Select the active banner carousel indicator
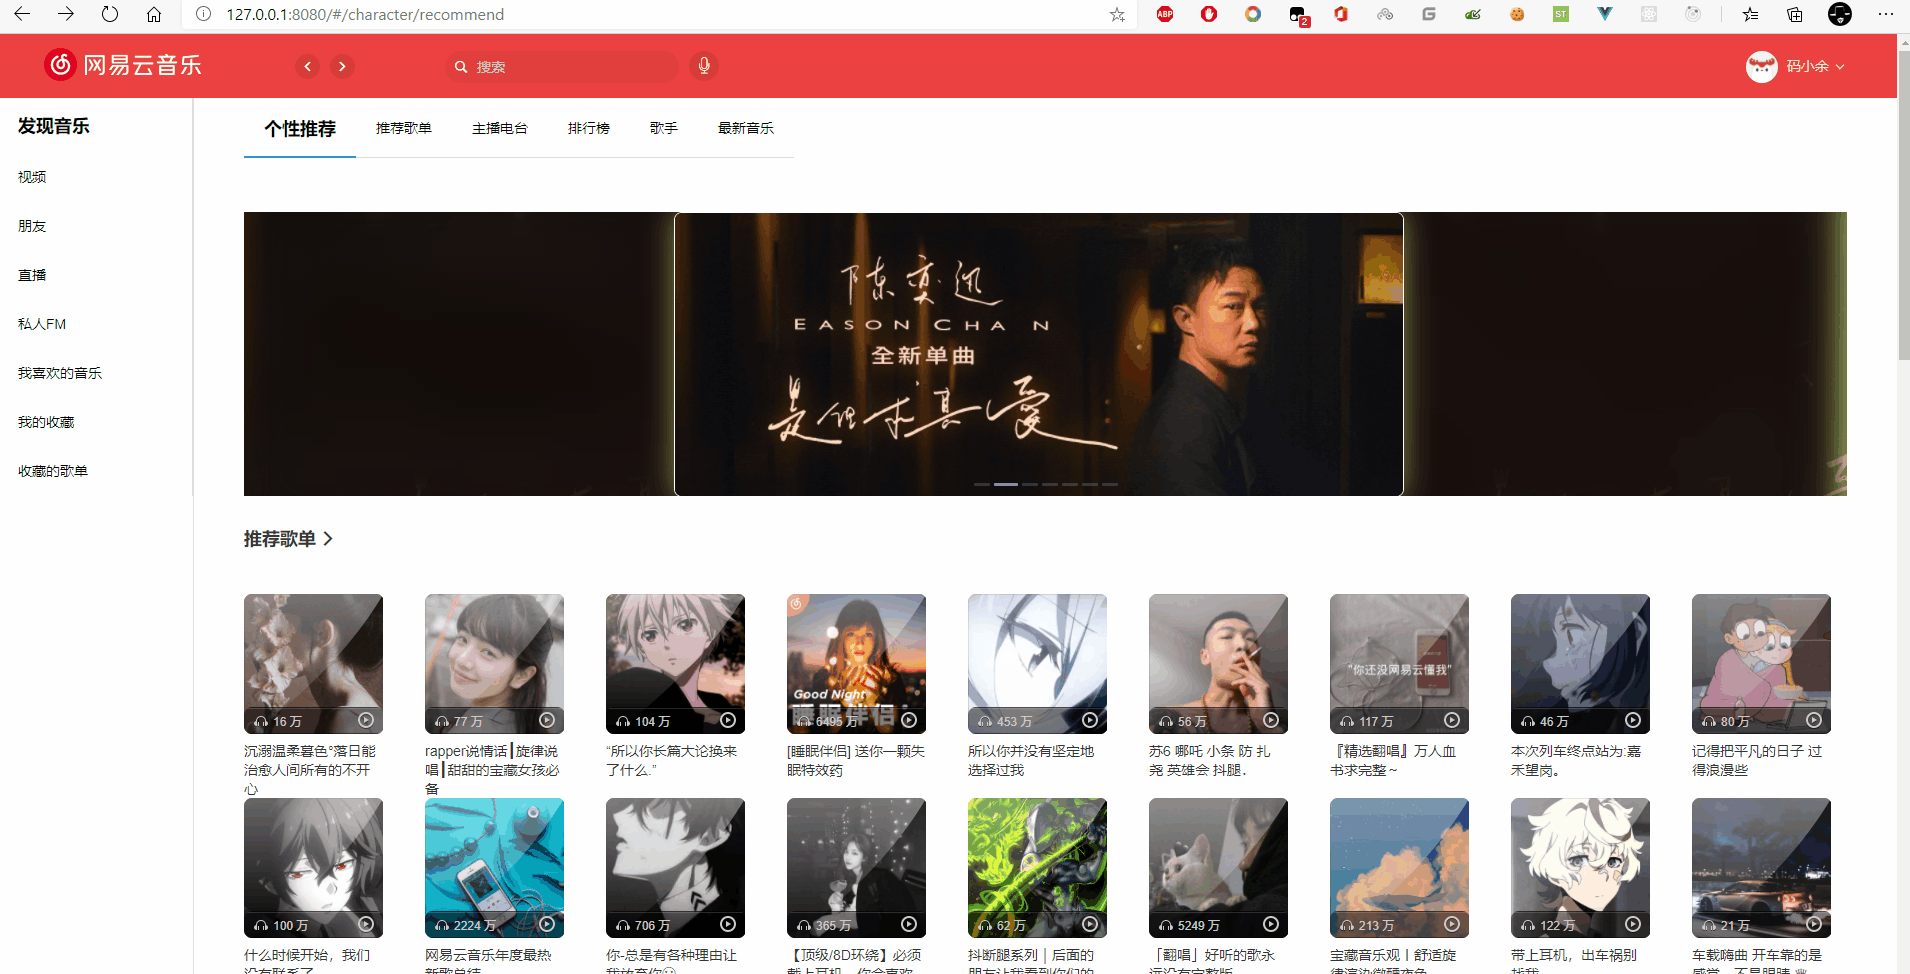The height and width of the screenshot is (974, 1910). point(1006,484)
